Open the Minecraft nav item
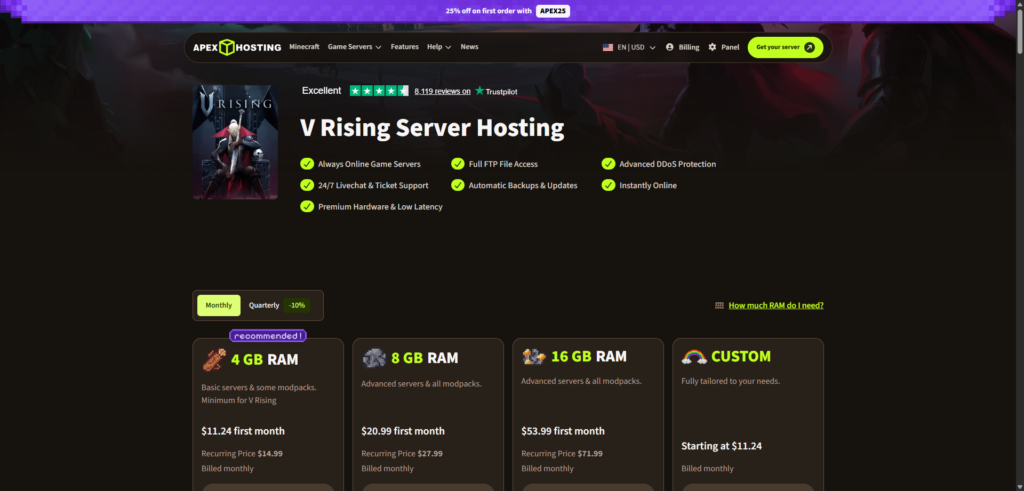The height and width of the screenshot is (491, 1024). (x=304, y=47)
